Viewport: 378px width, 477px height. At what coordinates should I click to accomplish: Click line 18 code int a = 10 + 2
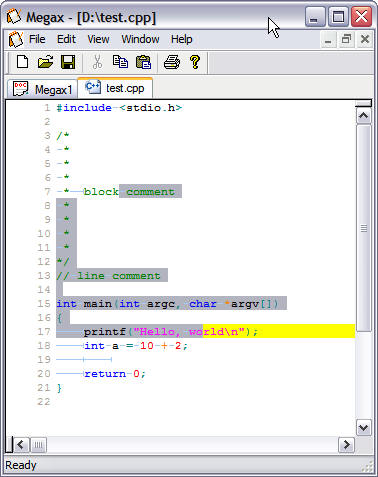coord(136,346)
